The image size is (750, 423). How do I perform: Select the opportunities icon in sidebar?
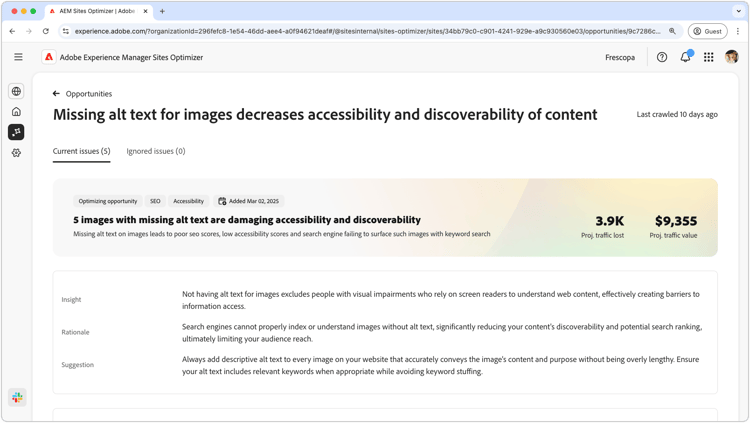[16, 132]
